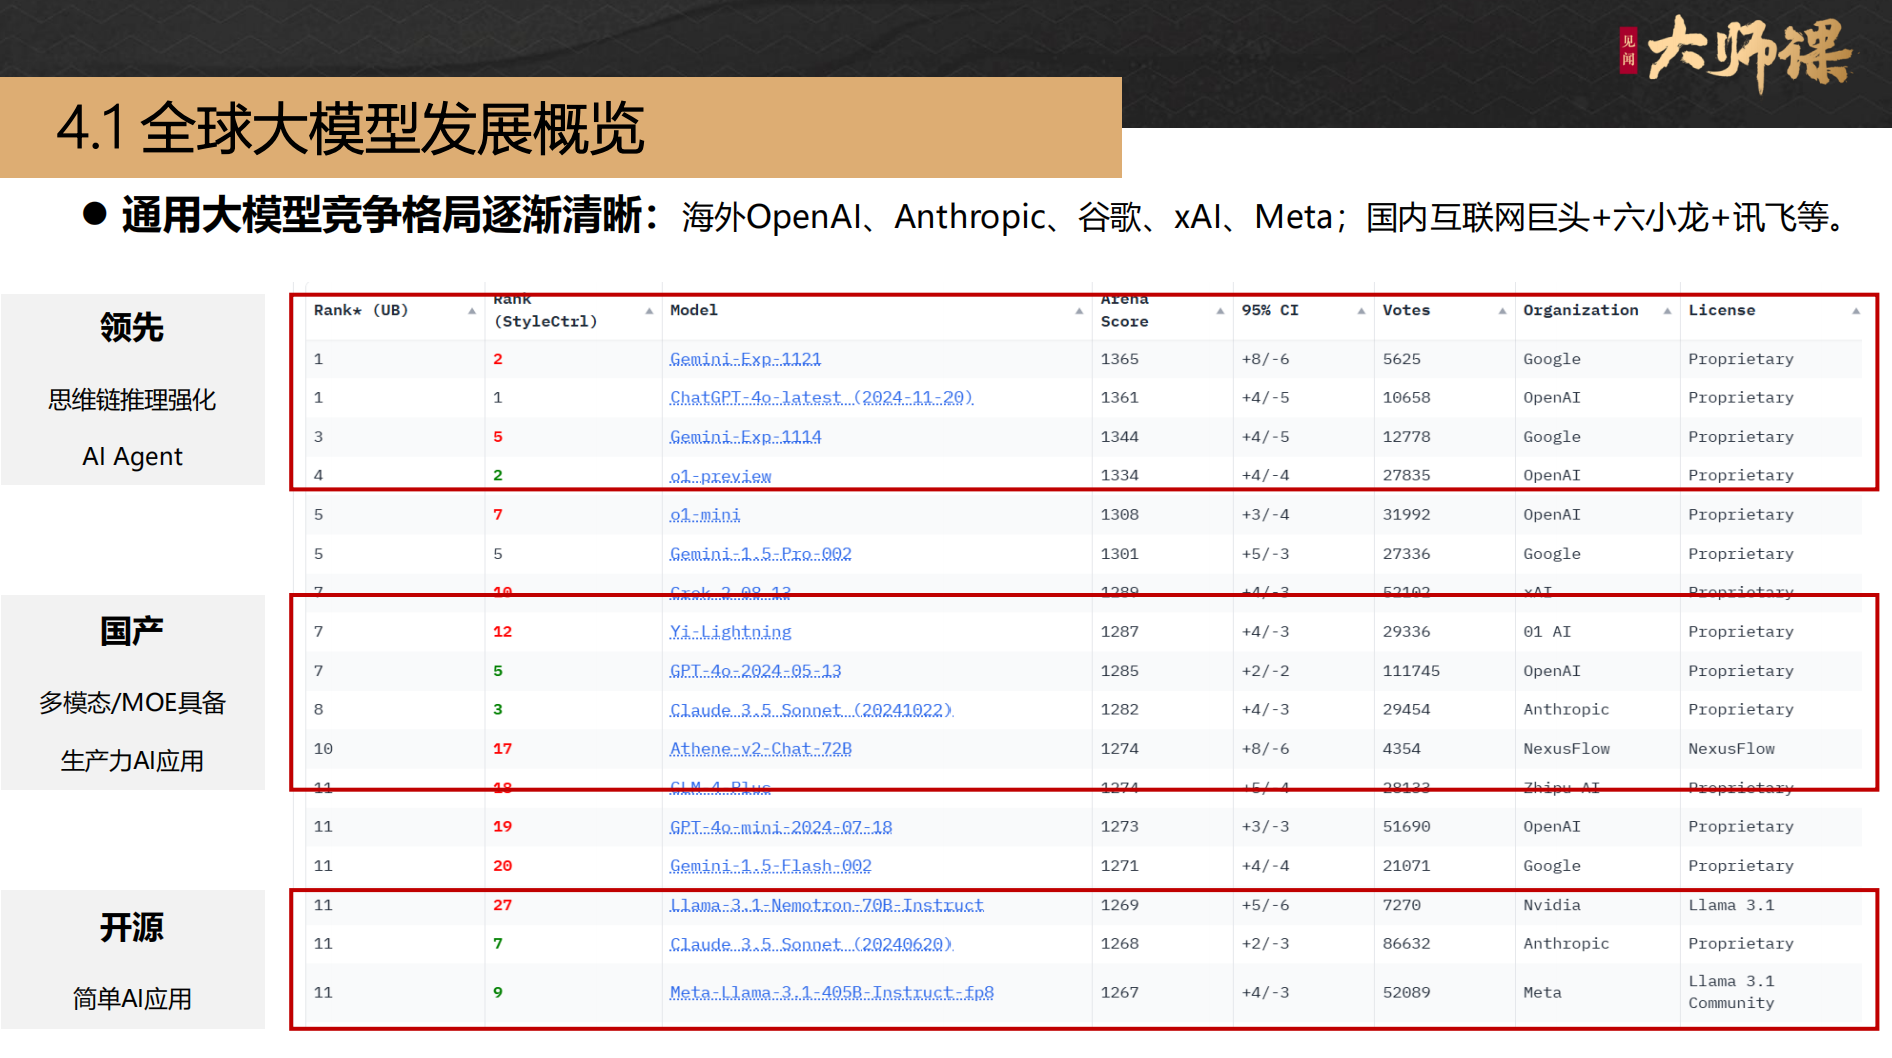Select the organization cell Anthropic for Claude 20241022
The image size is (1892, 1058).
pos(1566,710)
